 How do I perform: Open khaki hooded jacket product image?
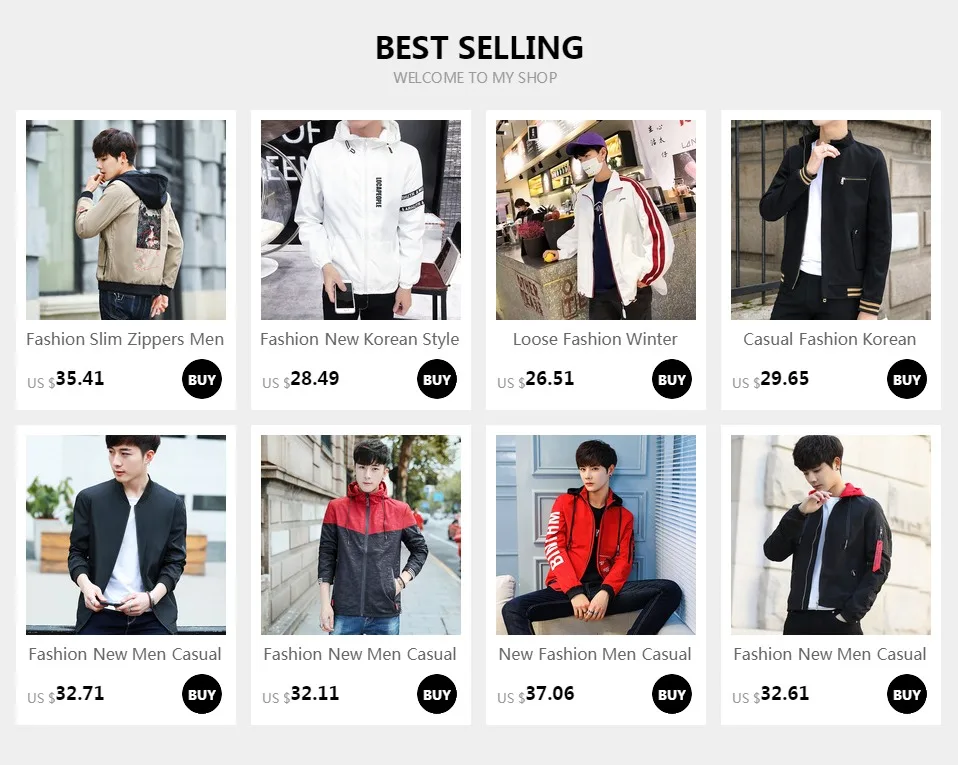126,220
